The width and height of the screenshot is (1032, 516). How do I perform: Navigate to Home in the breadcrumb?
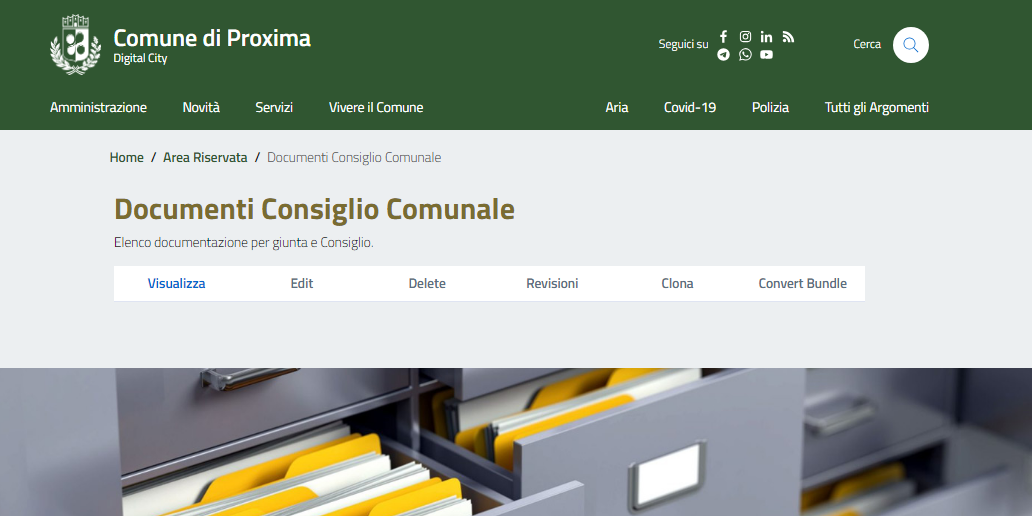pyautogui.click(x=127, y=158)
